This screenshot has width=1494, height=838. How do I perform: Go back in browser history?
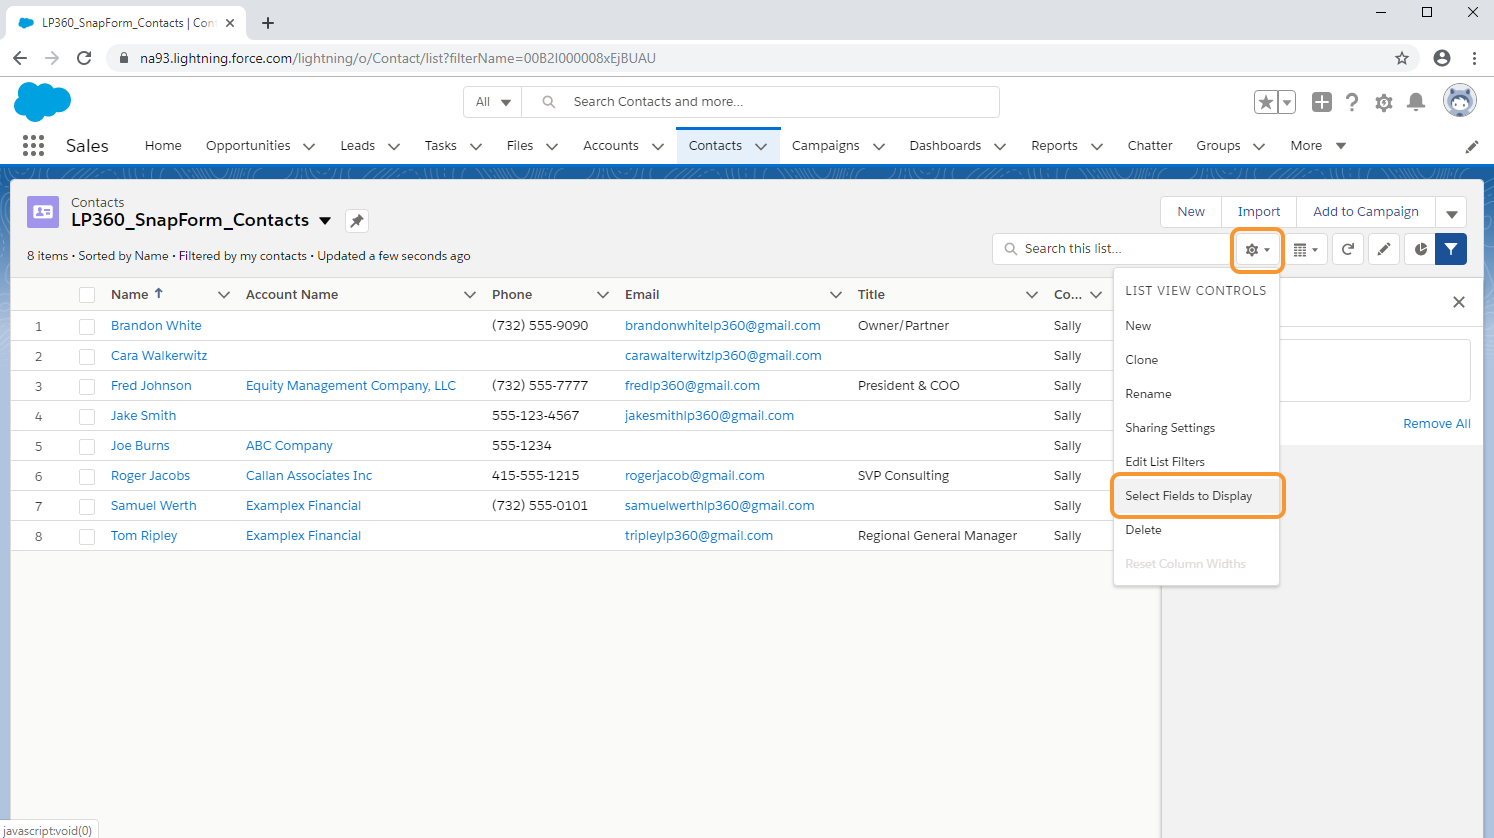click(20, 58)
